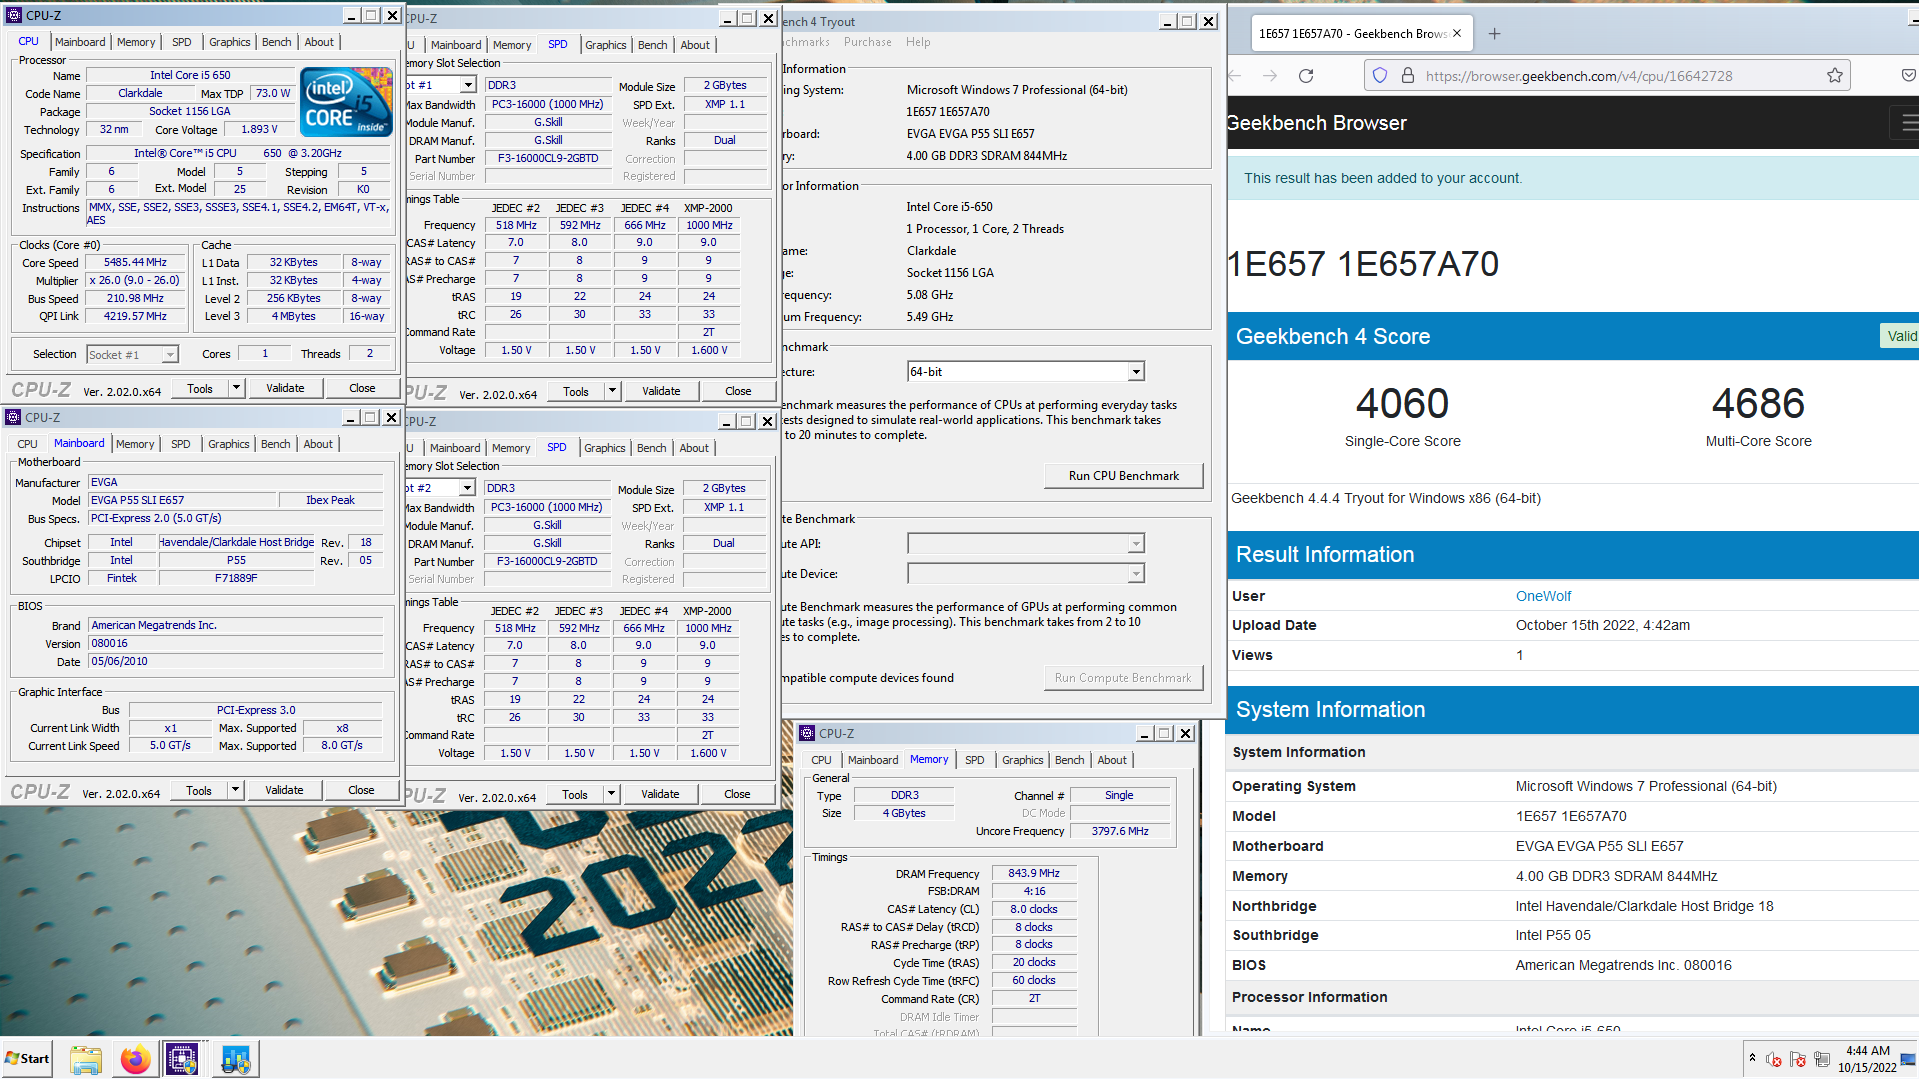Open About tab in Memory window

pos(1112,760)
